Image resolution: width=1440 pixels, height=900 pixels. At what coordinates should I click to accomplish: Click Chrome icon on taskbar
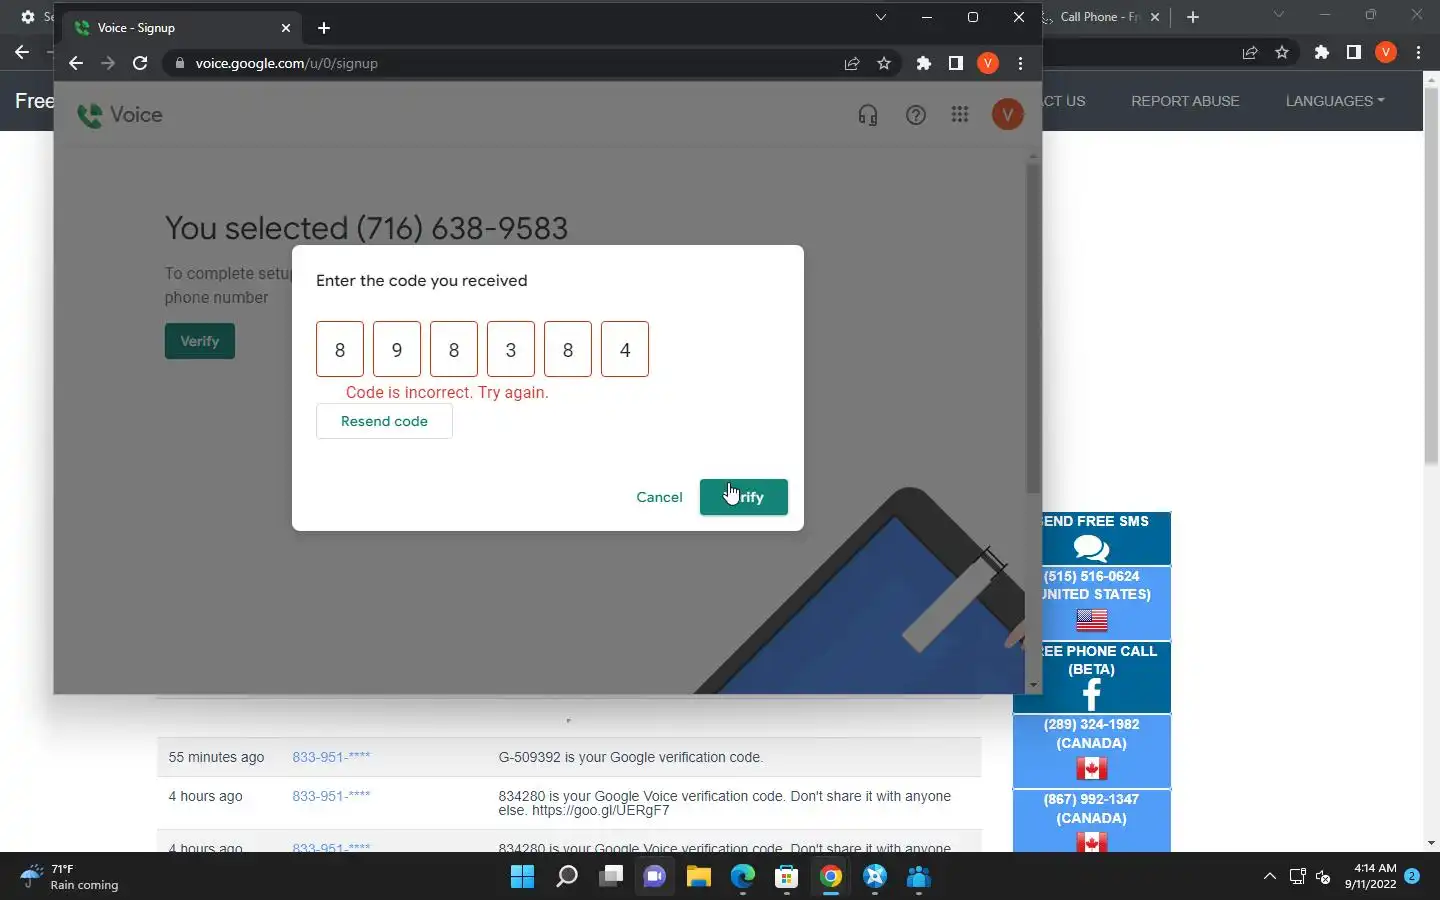pyautogui.click(x=830, y=877)
